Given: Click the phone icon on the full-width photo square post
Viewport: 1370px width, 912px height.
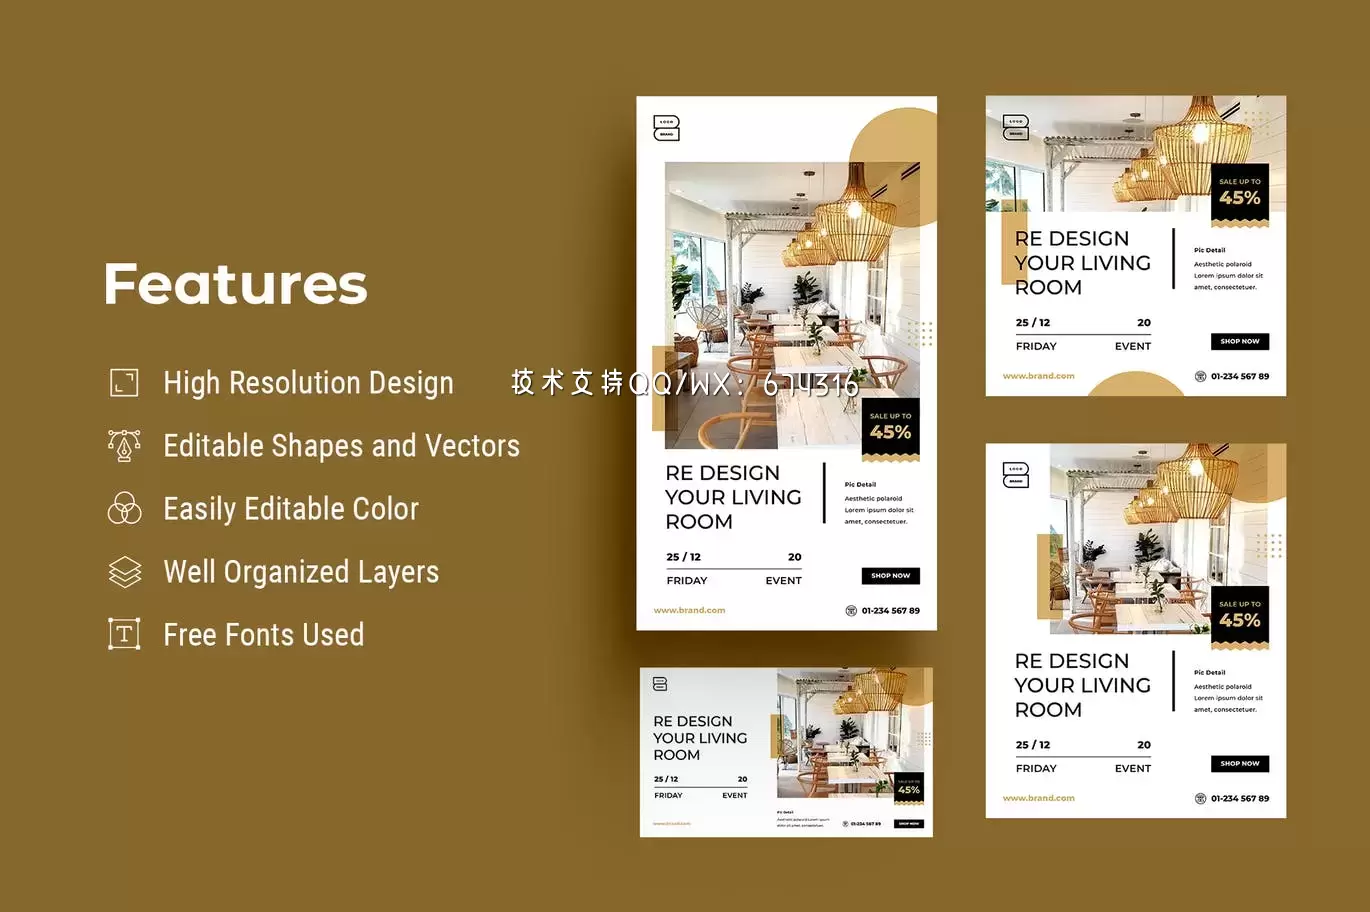Looking at the screenshot, I should [x=1200, y=376].
